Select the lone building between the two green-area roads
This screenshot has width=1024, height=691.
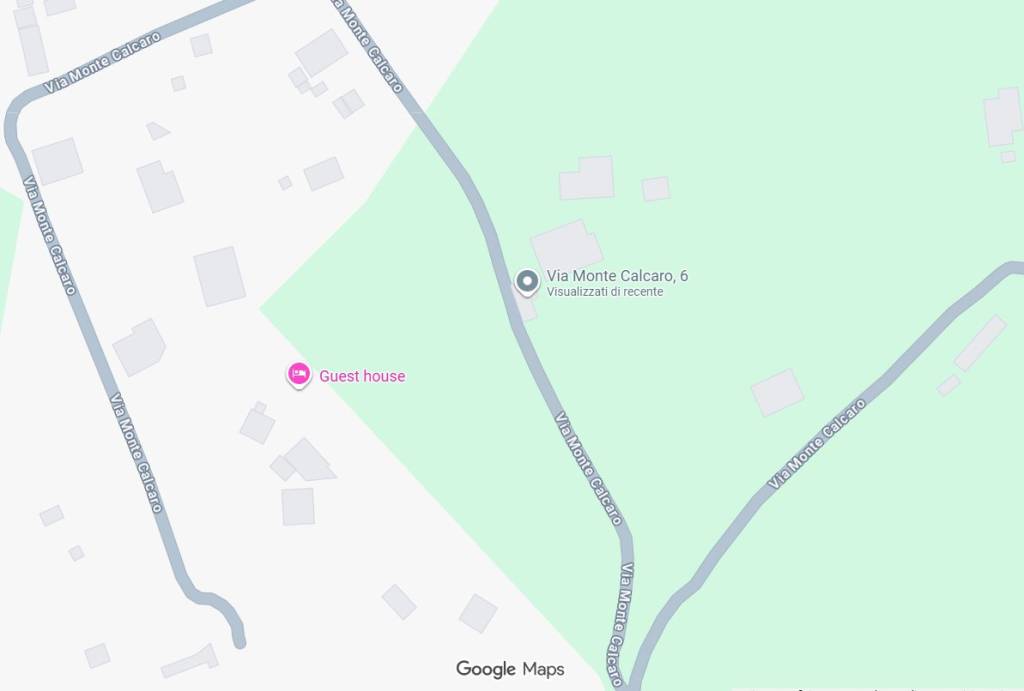pos(777,393)
